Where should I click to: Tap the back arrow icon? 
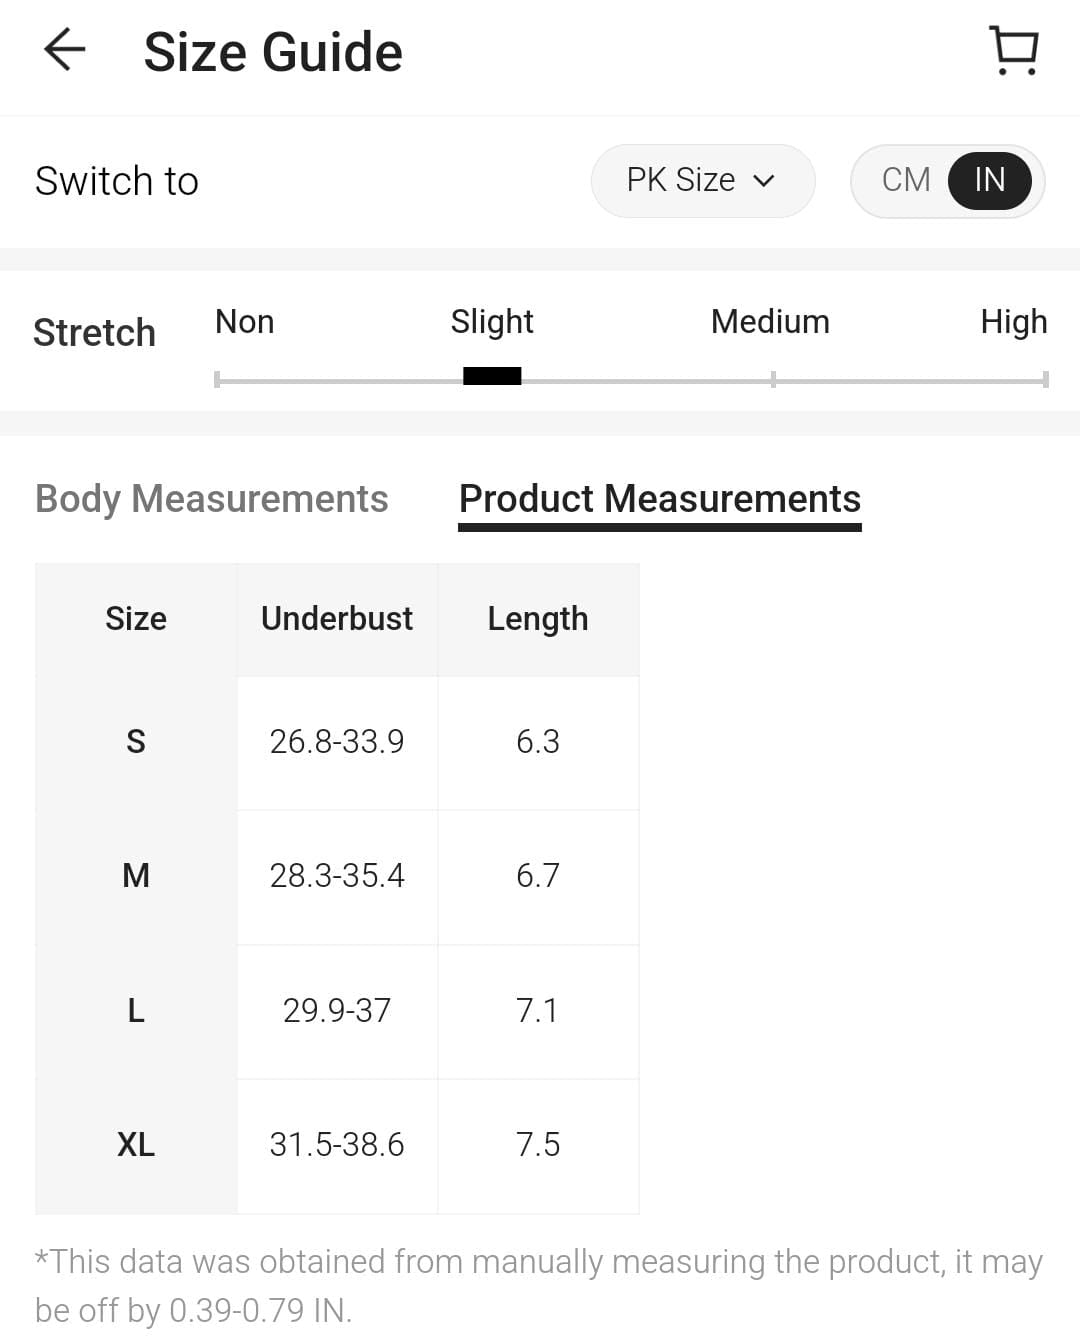(x=65, y=50)
